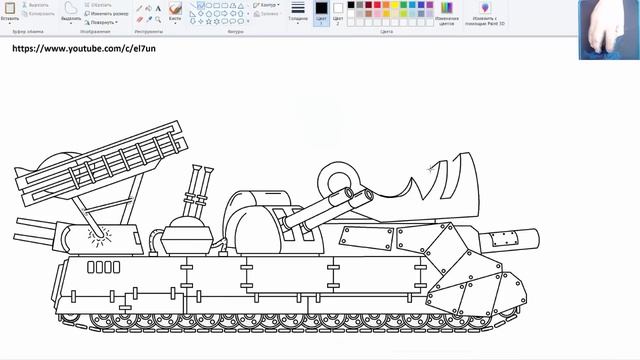Click the Brushes (Кисти) icon

(175, 8)
